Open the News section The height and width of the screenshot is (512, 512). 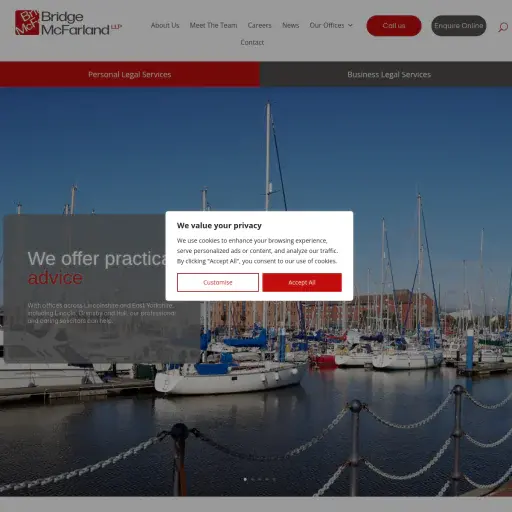click(290, 25)
